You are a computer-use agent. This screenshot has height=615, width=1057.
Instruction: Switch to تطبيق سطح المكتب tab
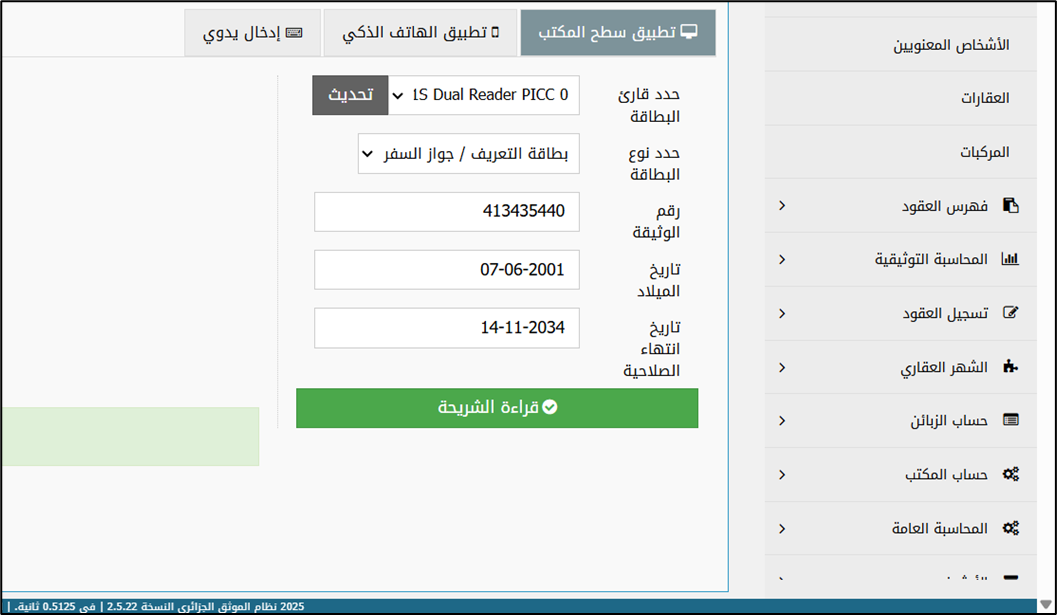(618, 33)
